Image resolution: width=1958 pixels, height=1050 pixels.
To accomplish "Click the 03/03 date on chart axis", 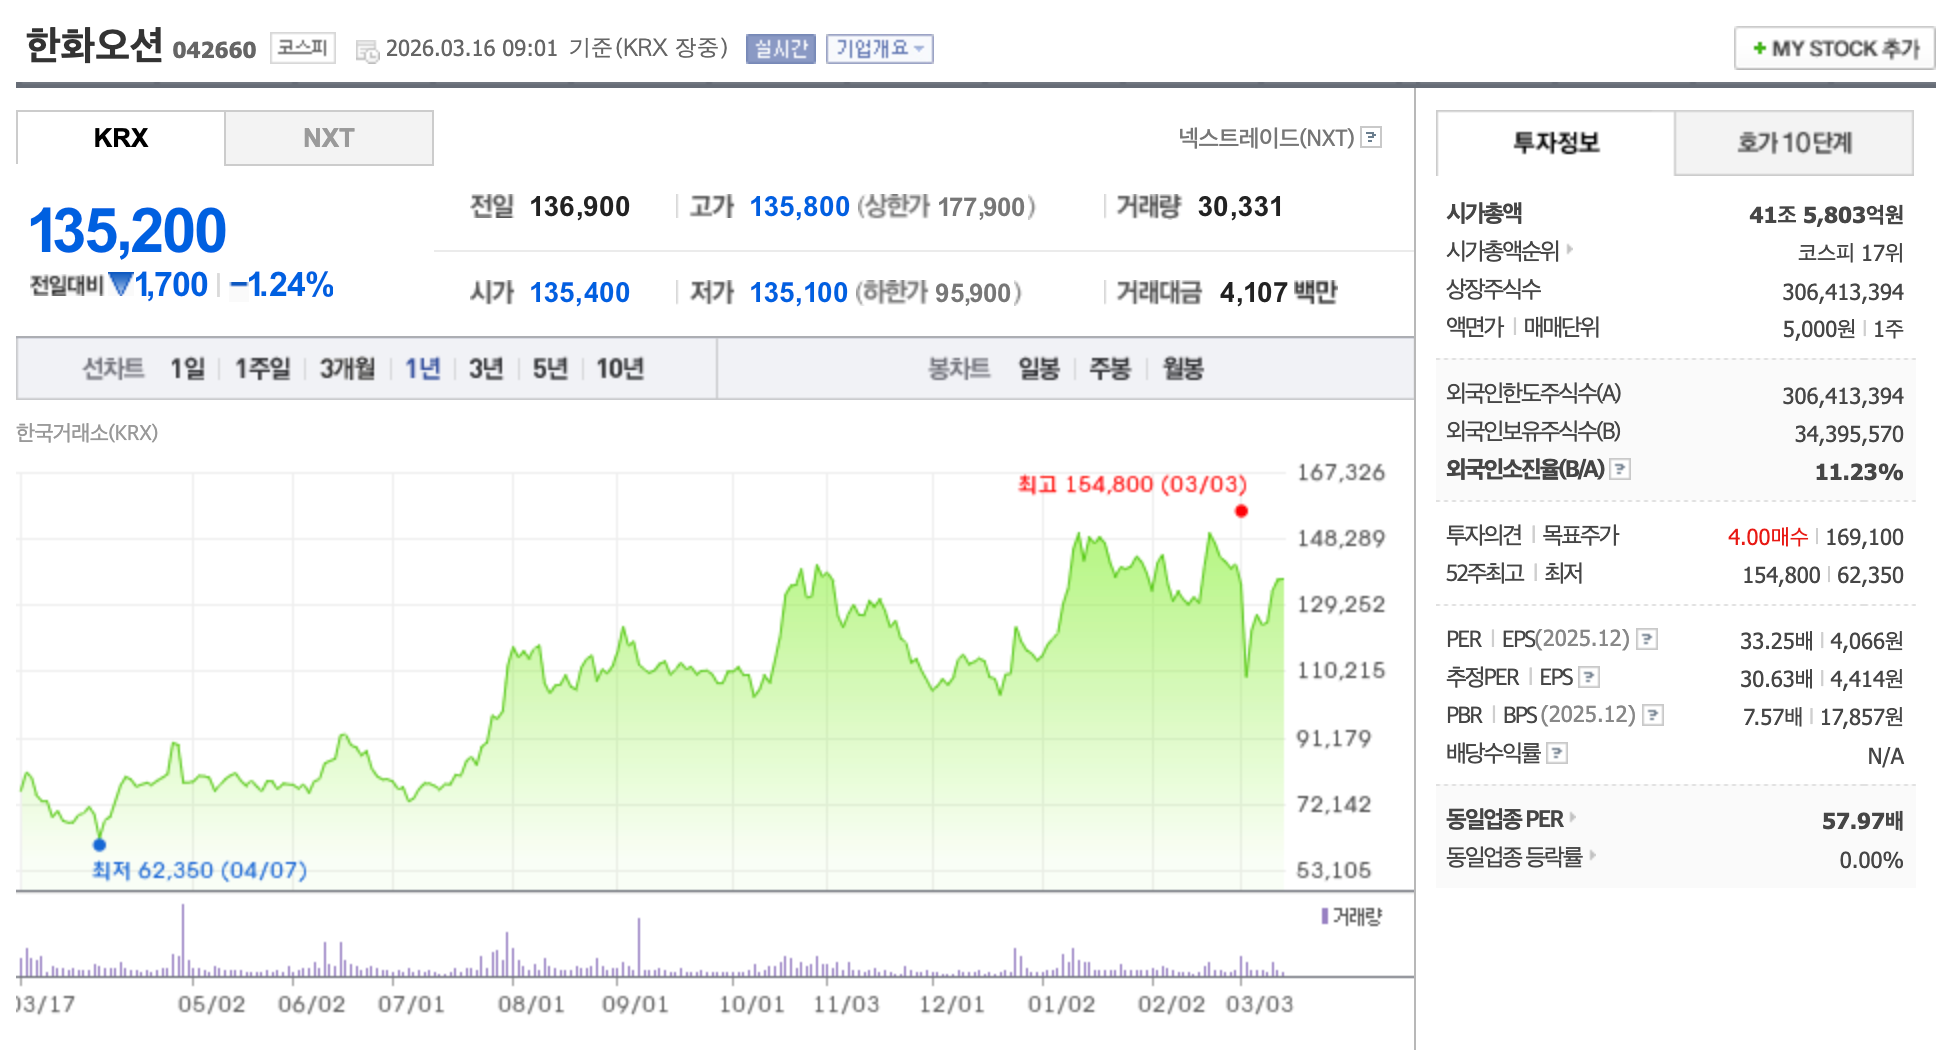I will 1260,1004.
